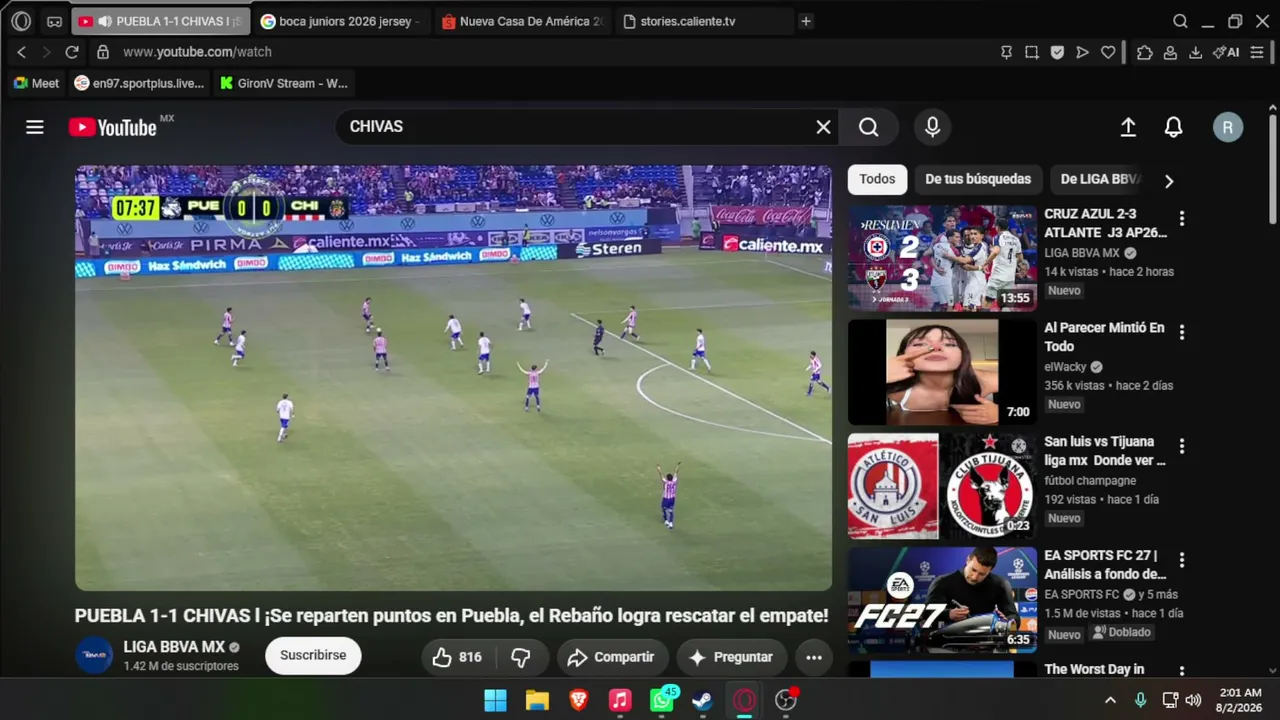Search YouTube by voice with the microphone
Image resolution: width=1280 pixels, height=720 pixels.
point(932,127)
